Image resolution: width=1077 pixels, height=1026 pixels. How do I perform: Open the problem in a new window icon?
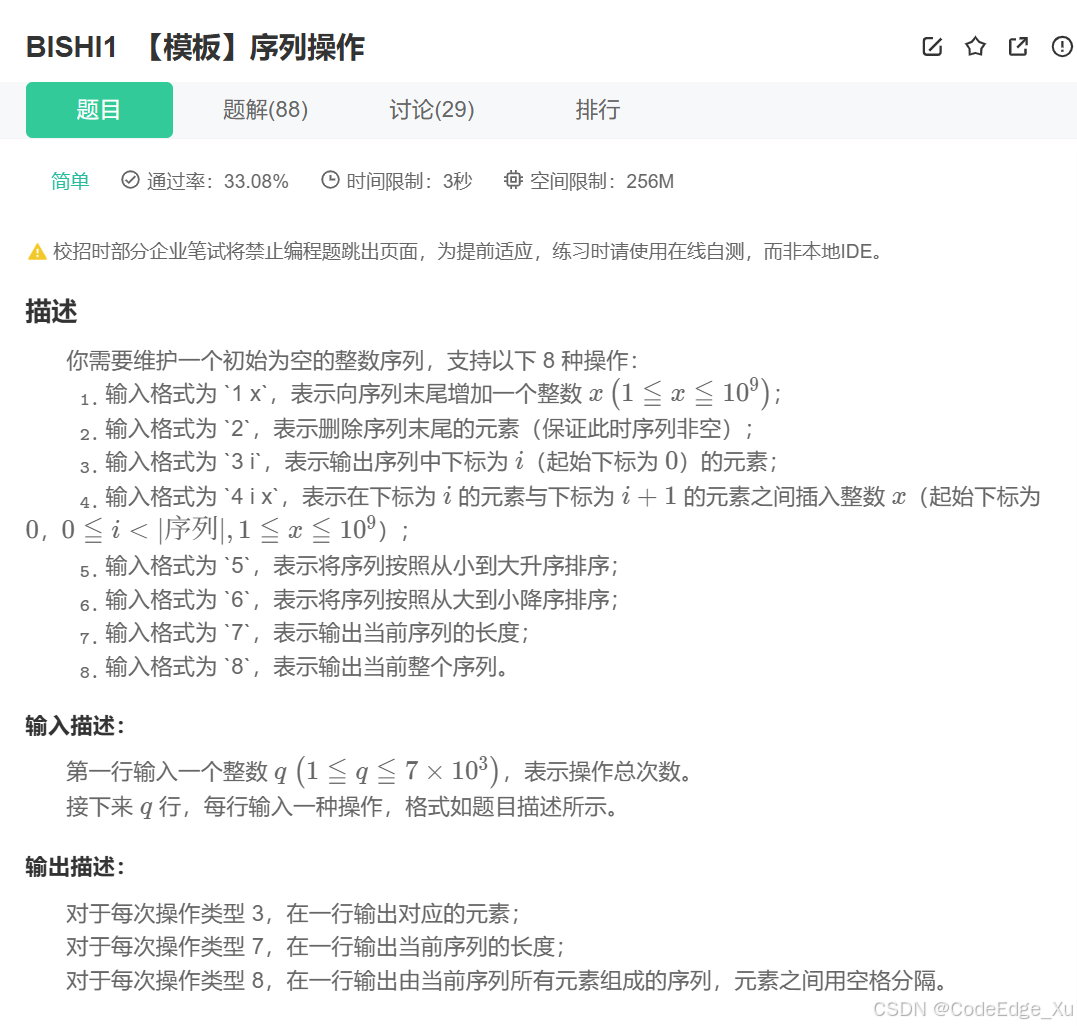click(1018, 46)
